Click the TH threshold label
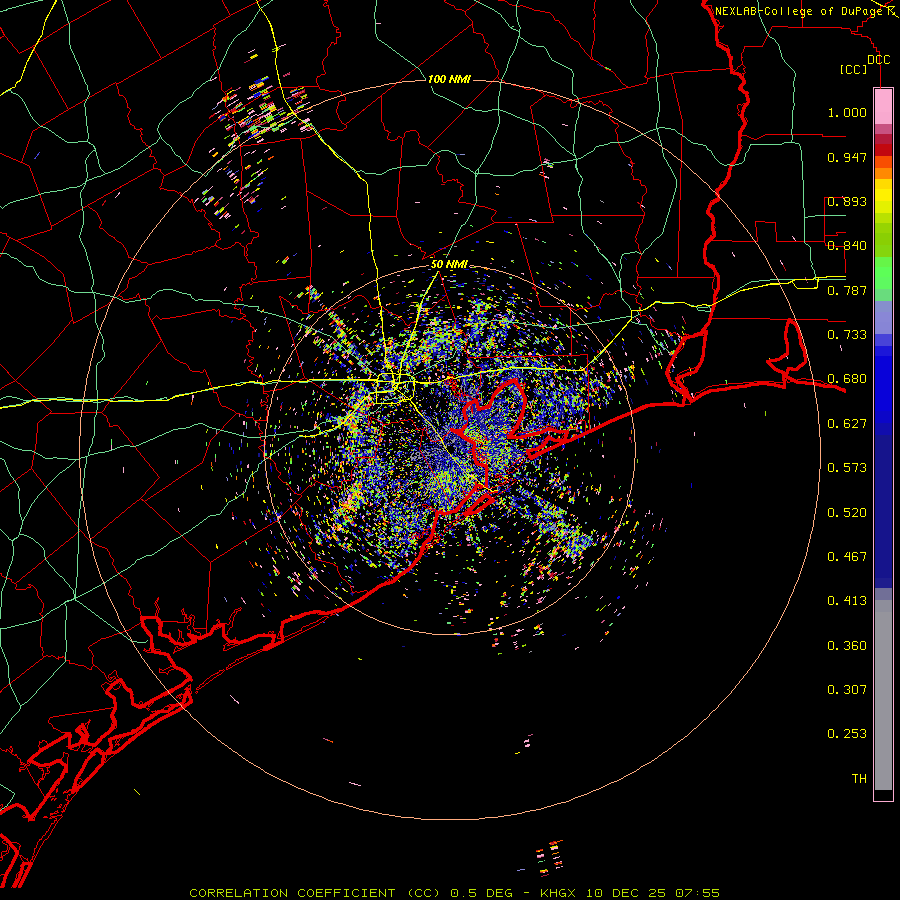This screenshot has width=900, height=900. coord(859,779)
